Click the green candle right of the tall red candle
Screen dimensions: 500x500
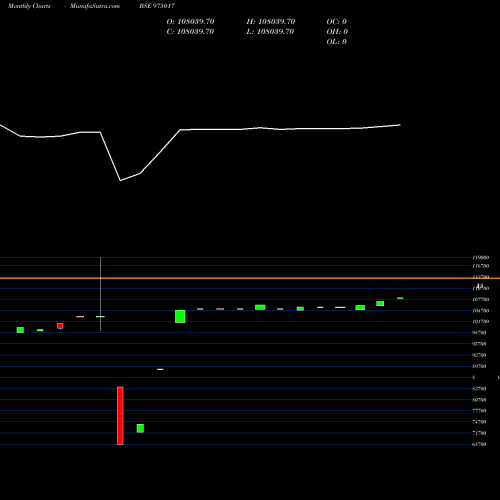tap(140, 428)
